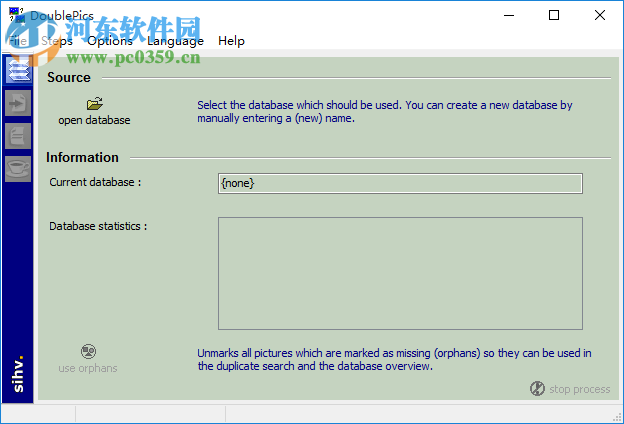This screenshot has width=624, height=424.
Task: Open the File menu
Action: coord(18,41)
